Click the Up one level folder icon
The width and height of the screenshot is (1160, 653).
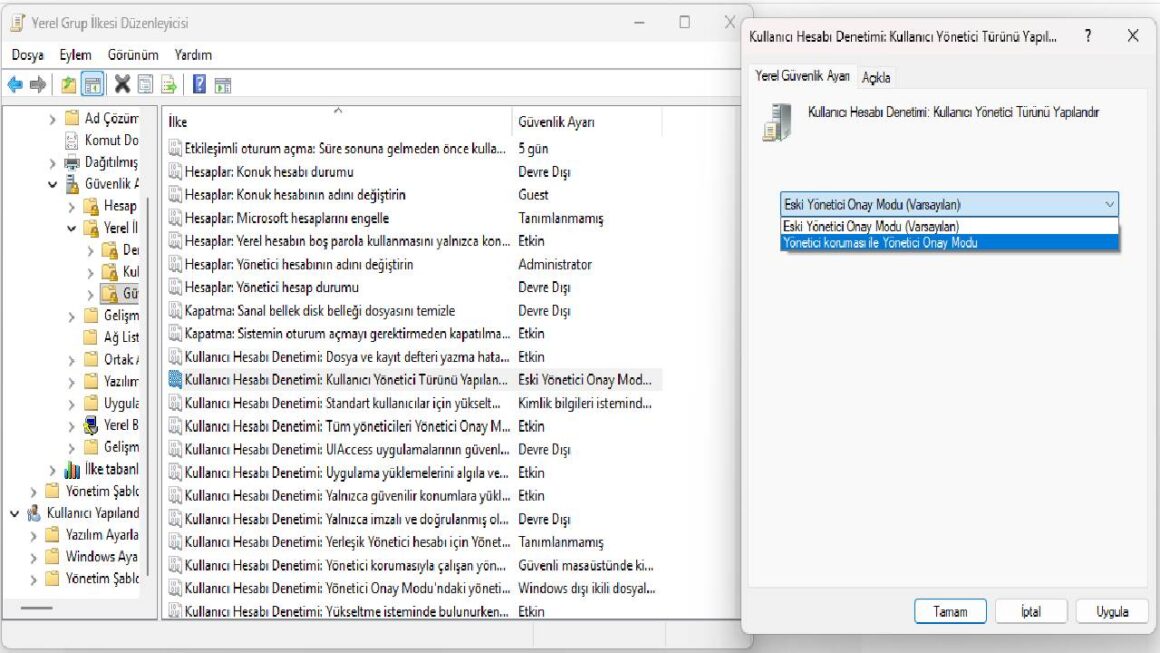click(x=69, y=85)
